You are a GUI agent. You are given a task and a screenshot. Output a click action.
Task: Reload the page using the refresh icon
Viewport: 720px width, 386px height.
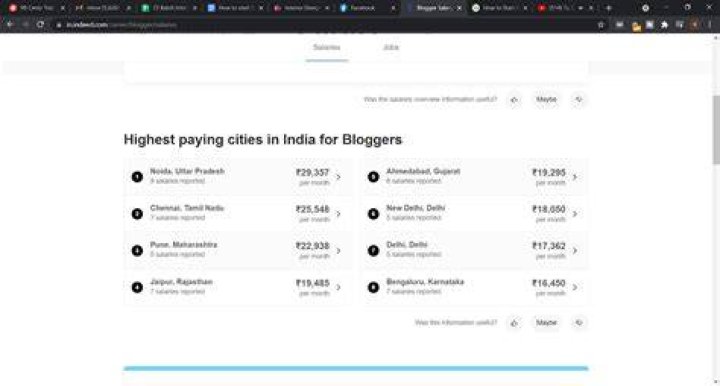(40, 25)
